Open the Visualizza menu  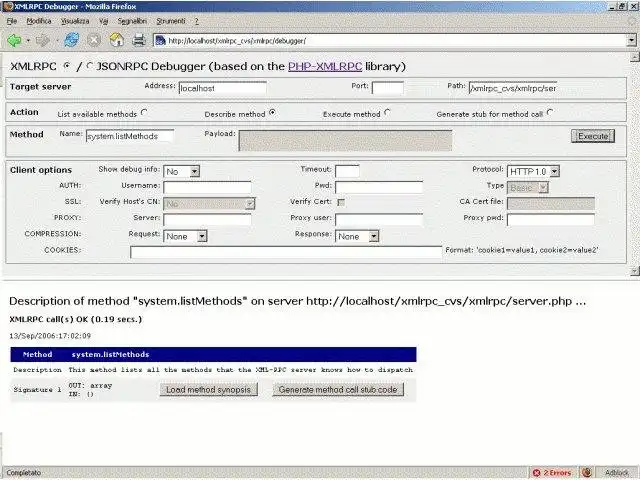point(75,21)
